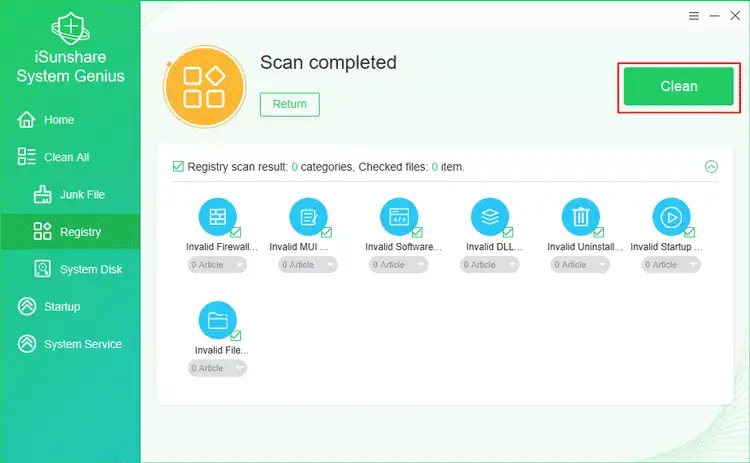Click the Scan completed heading
750x463 pixels.
(328, 63)
